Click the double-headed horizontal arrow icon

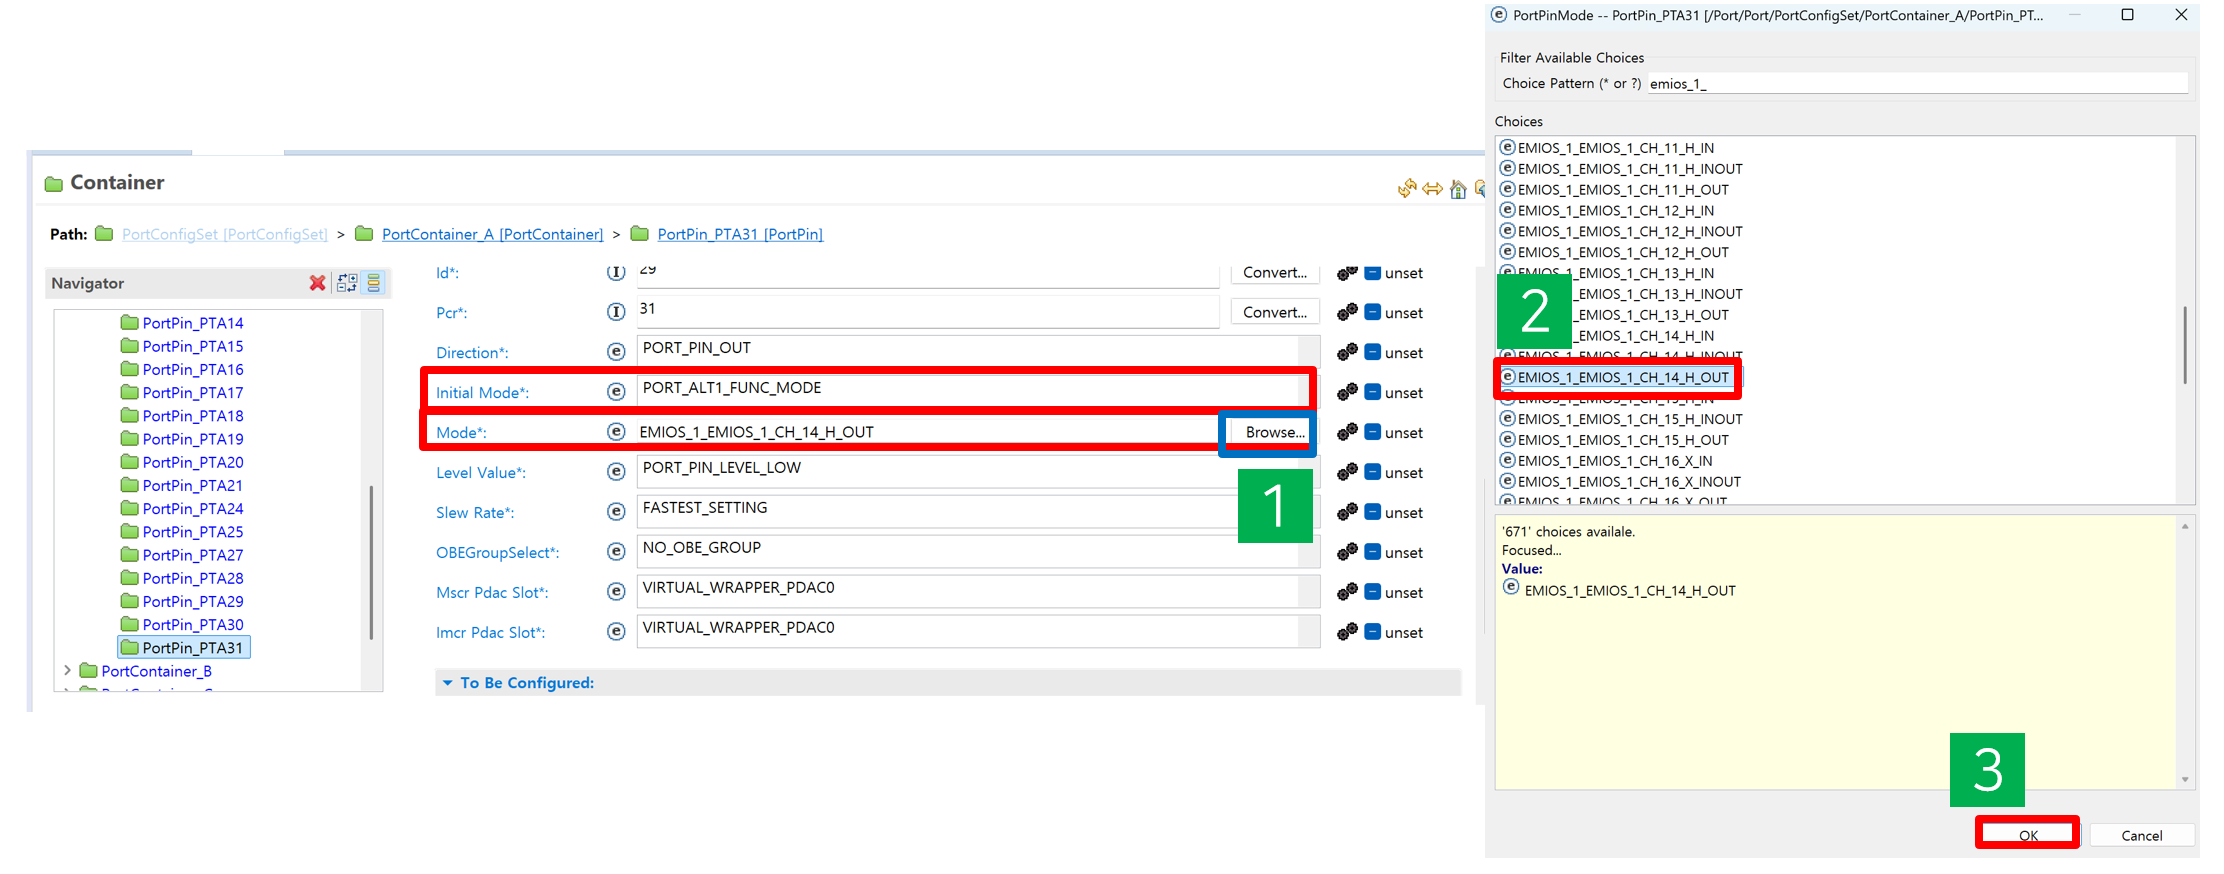tap(1432, 189)
